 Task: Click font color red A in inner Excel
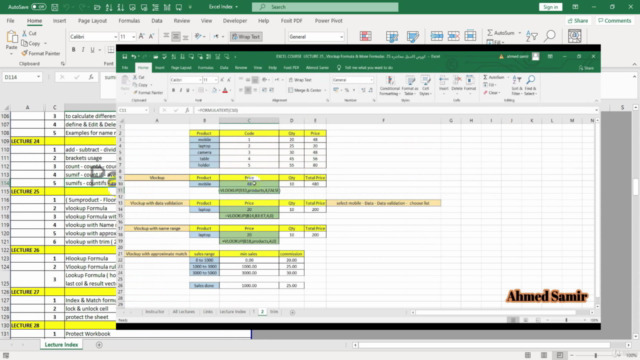pos(225,90)
